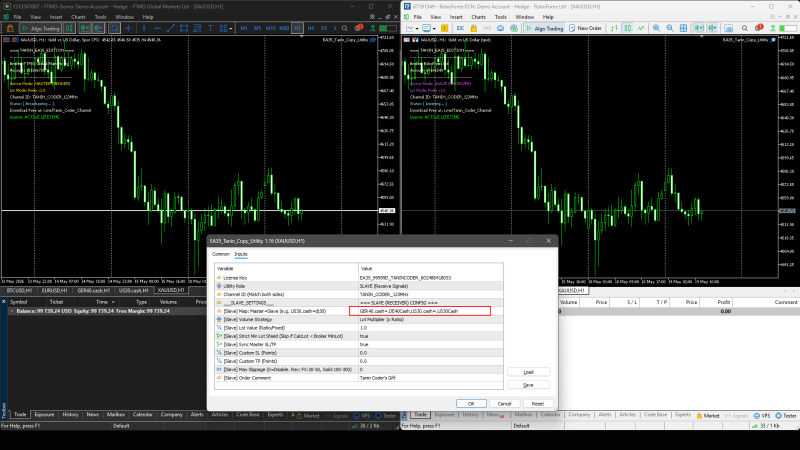Open the GER40.cash,H1 chart tab in FTMO
800x450 pixels.
(x=93, y=290)
